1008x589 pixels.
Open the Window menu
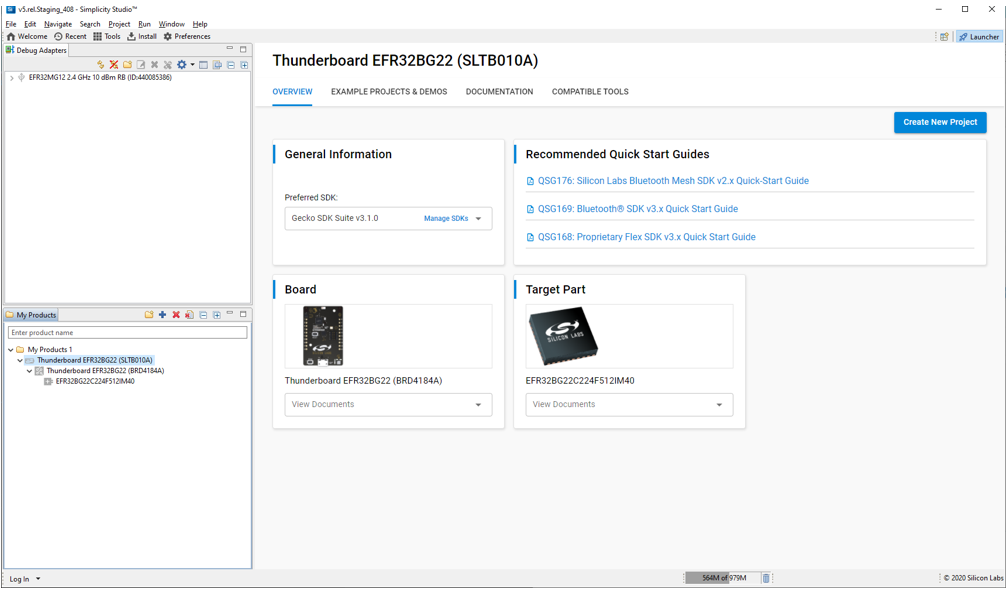click(172, 24)
